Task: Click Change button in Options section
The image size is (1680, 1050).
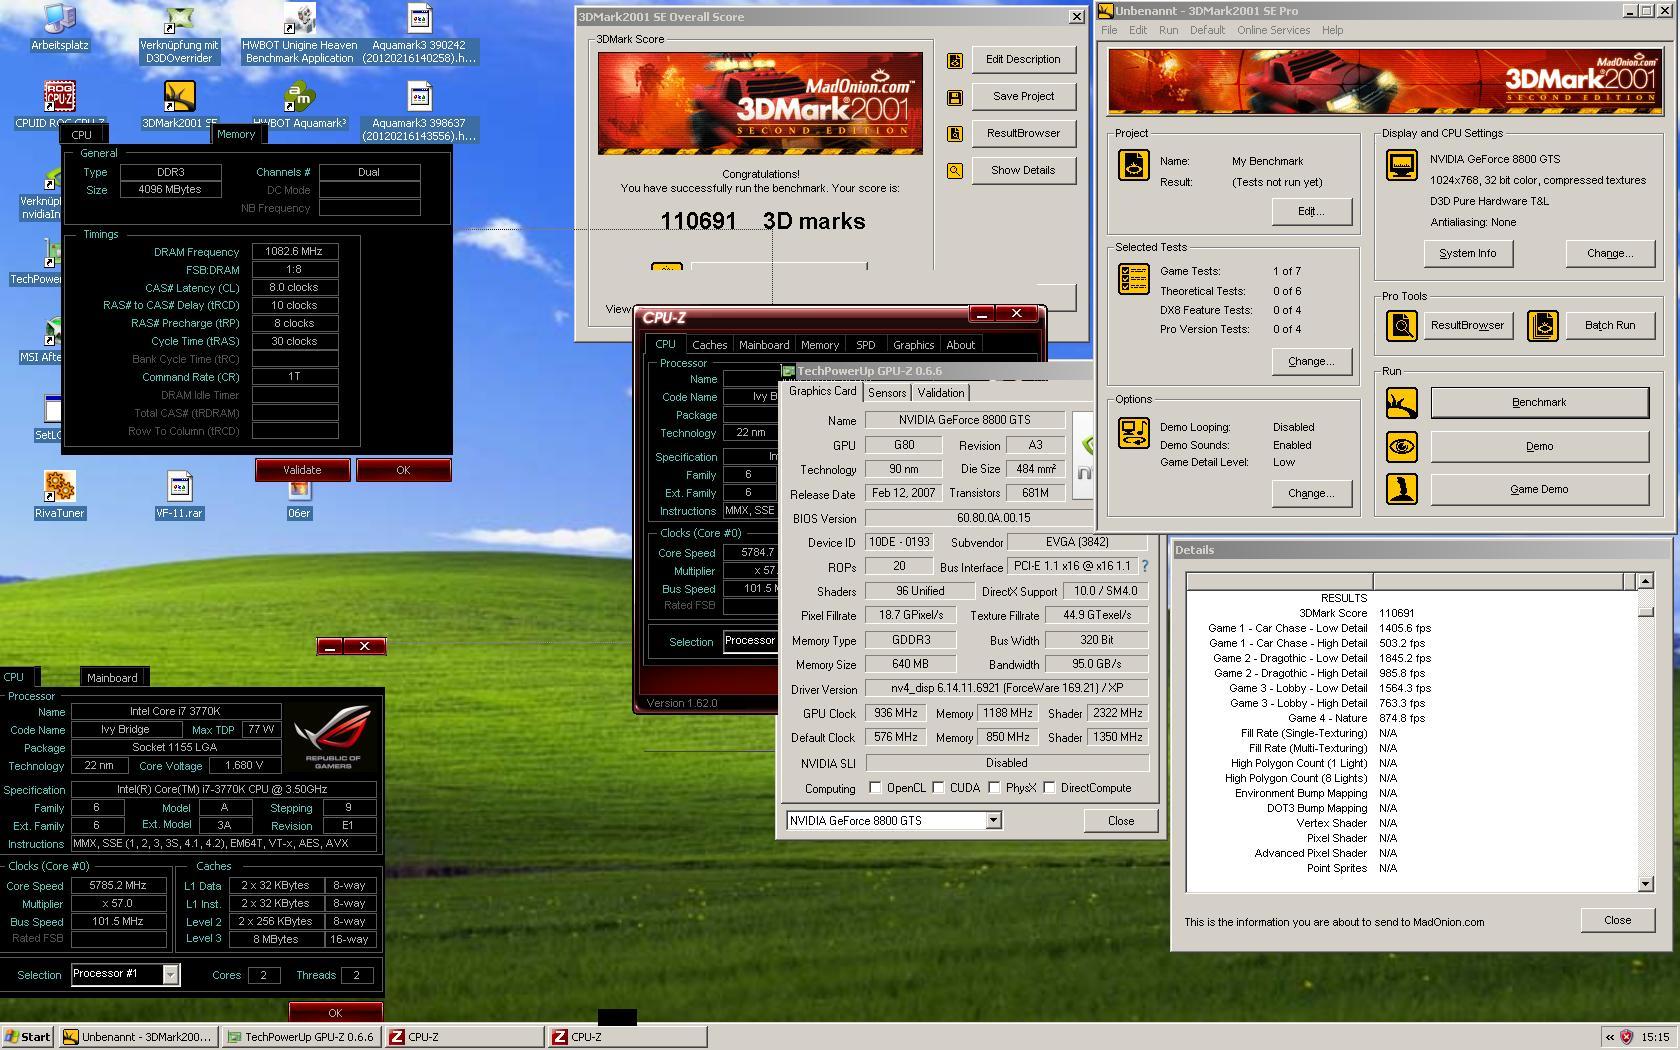Action: coord(1311,494)
